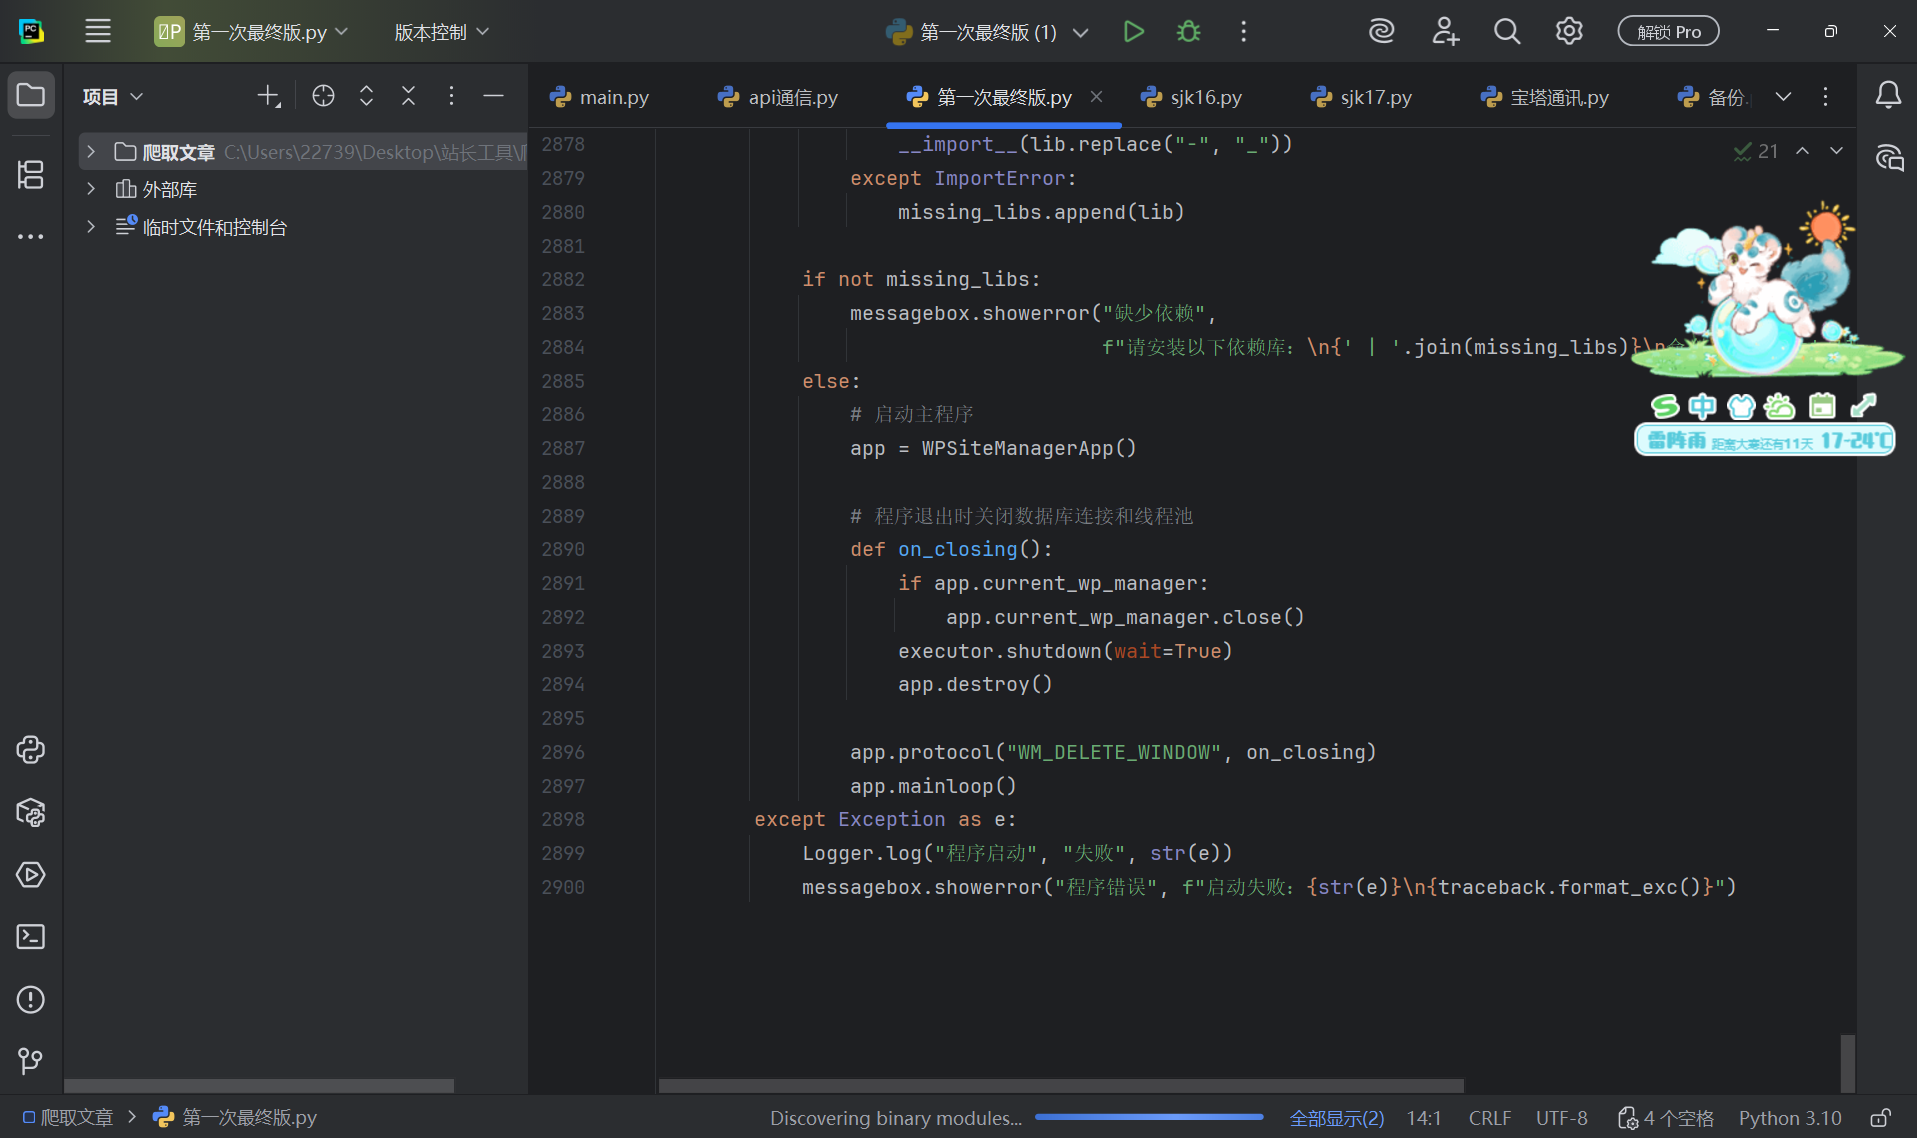Image resolution: width=1917 pixels, height=1138 pixels.
Task: Toggle the Project panel folder button
Action: click(x=30, y=96)
